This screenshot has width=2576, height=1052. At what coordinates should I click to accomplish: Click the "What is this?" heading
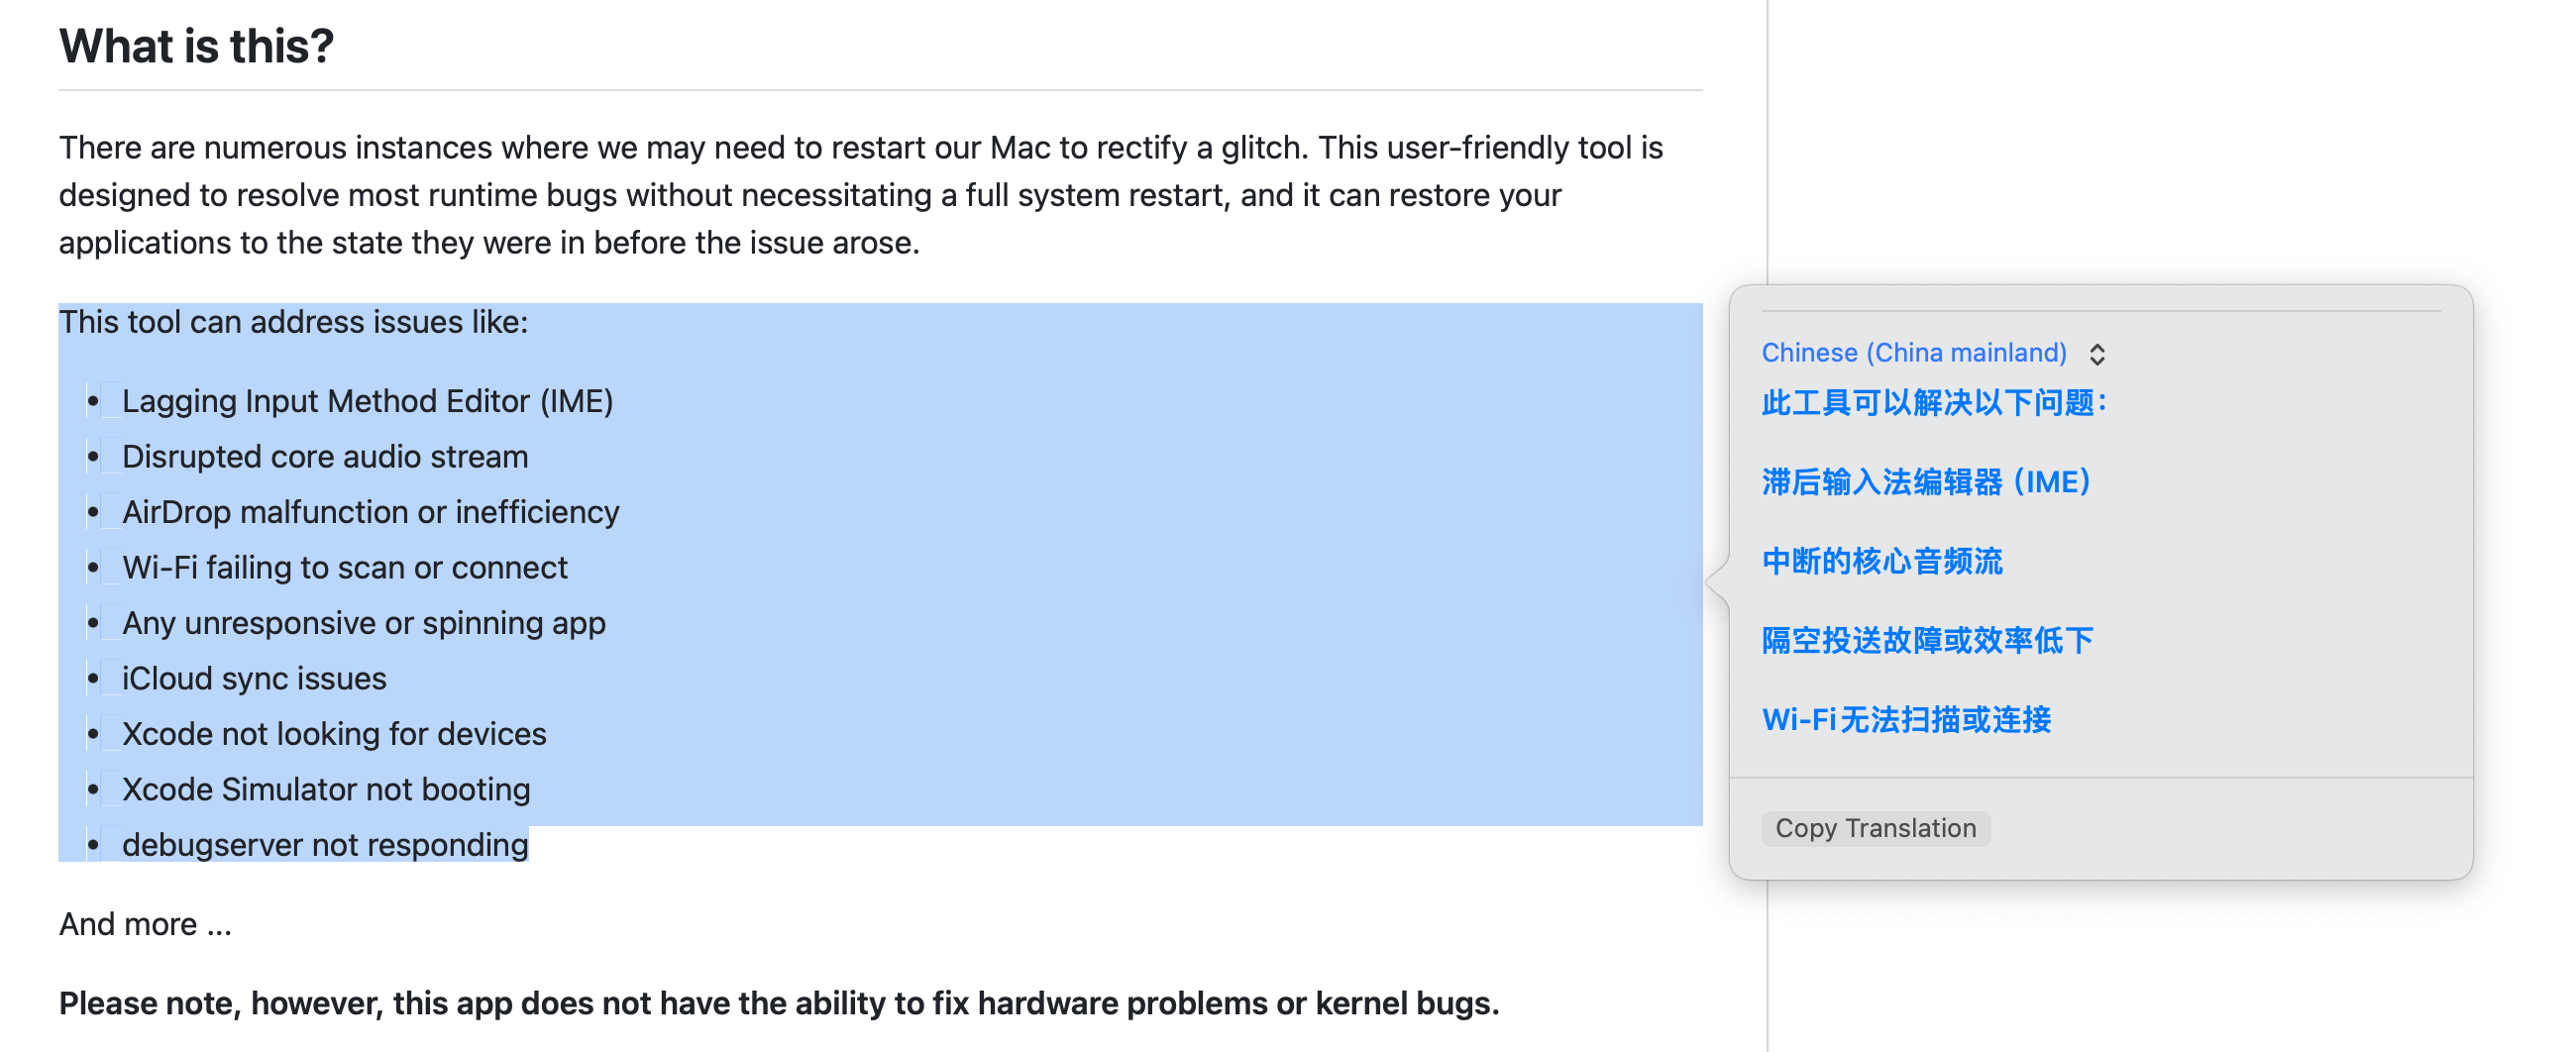(196, 46)
